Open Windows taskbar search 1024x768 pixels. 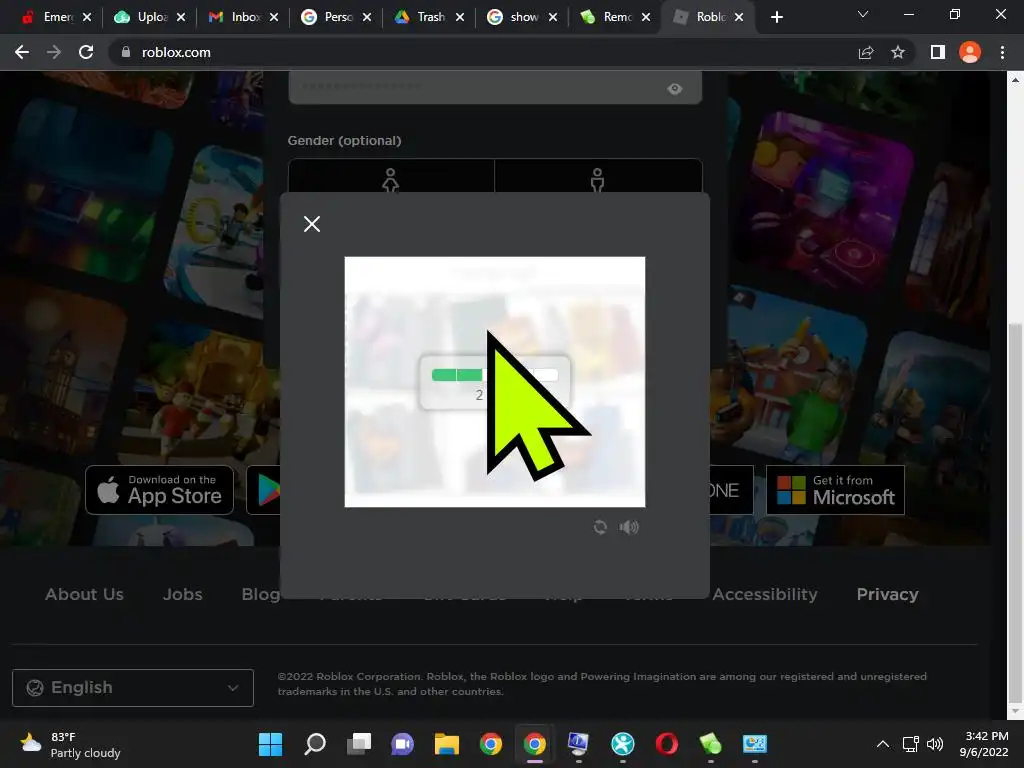[315, 744]
